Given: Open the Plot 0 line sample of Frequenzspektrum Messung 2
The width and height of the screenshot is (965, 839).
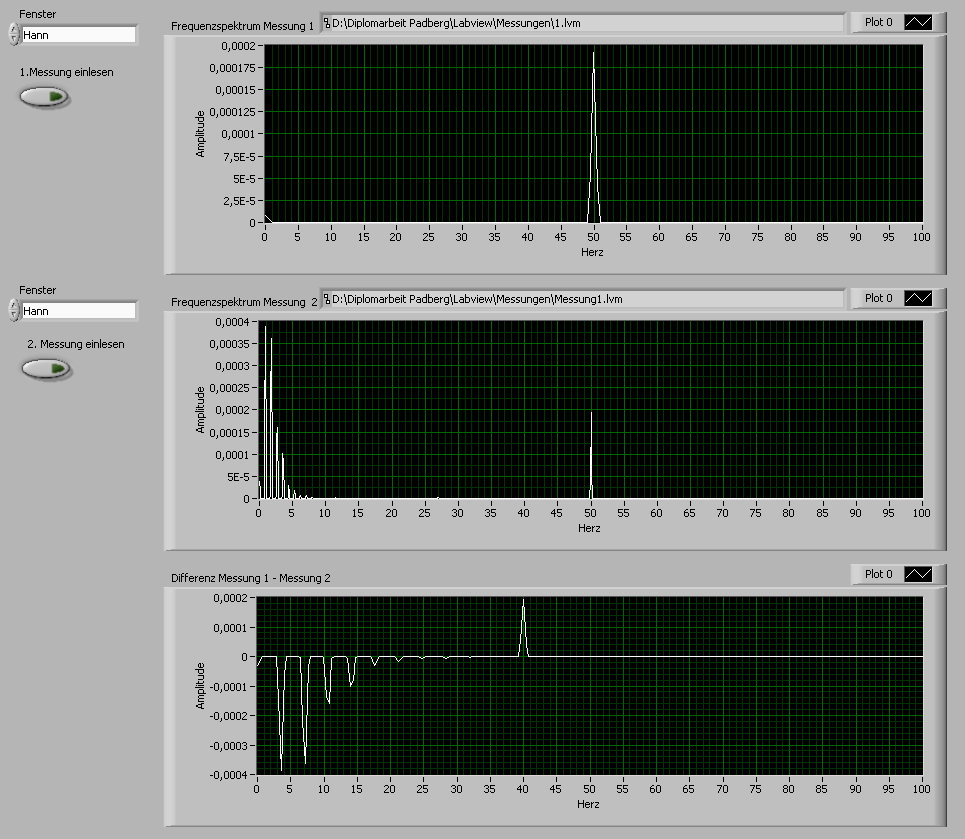Looking at the screenshot, I should point(918,298).
